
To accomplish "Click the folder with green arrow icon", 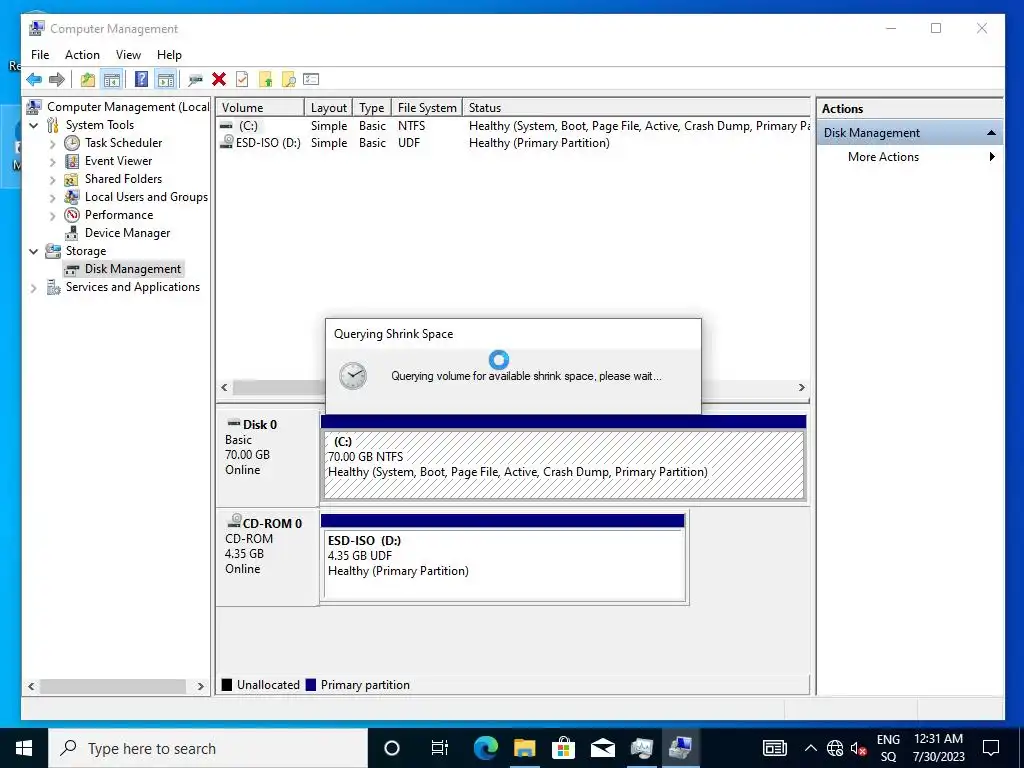I will [265, 80].
